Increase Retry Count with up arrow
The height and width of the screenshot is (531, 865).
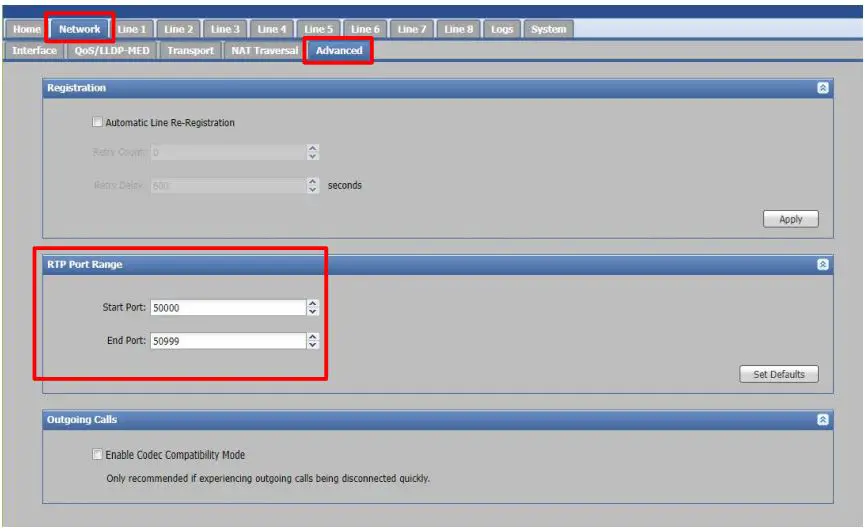click(x=313, y=148)
